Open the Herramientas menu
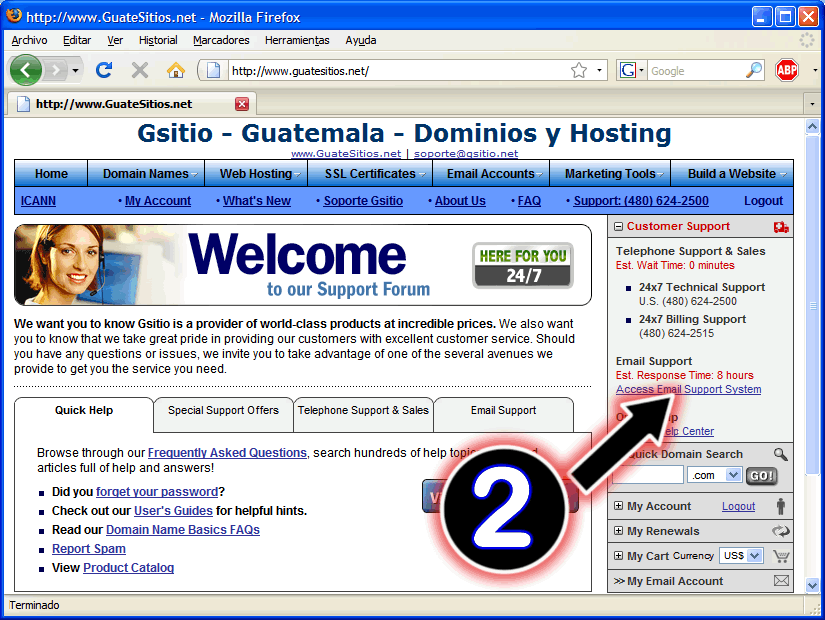This screenshot has height=620, width=825. (297, 41)
